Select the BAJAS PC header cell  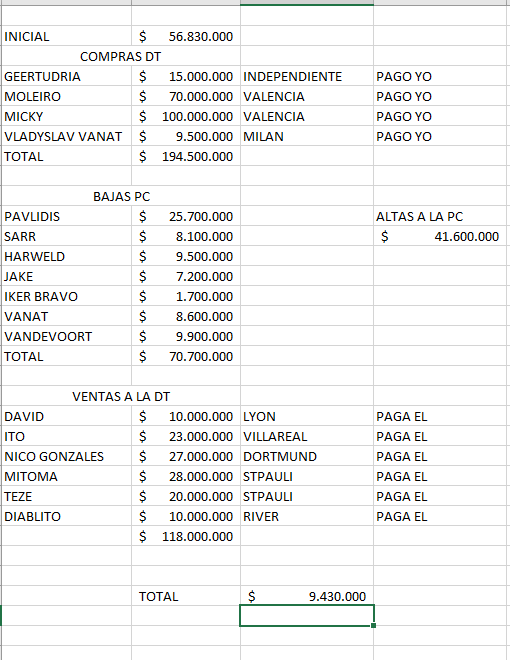pos(121,196)
